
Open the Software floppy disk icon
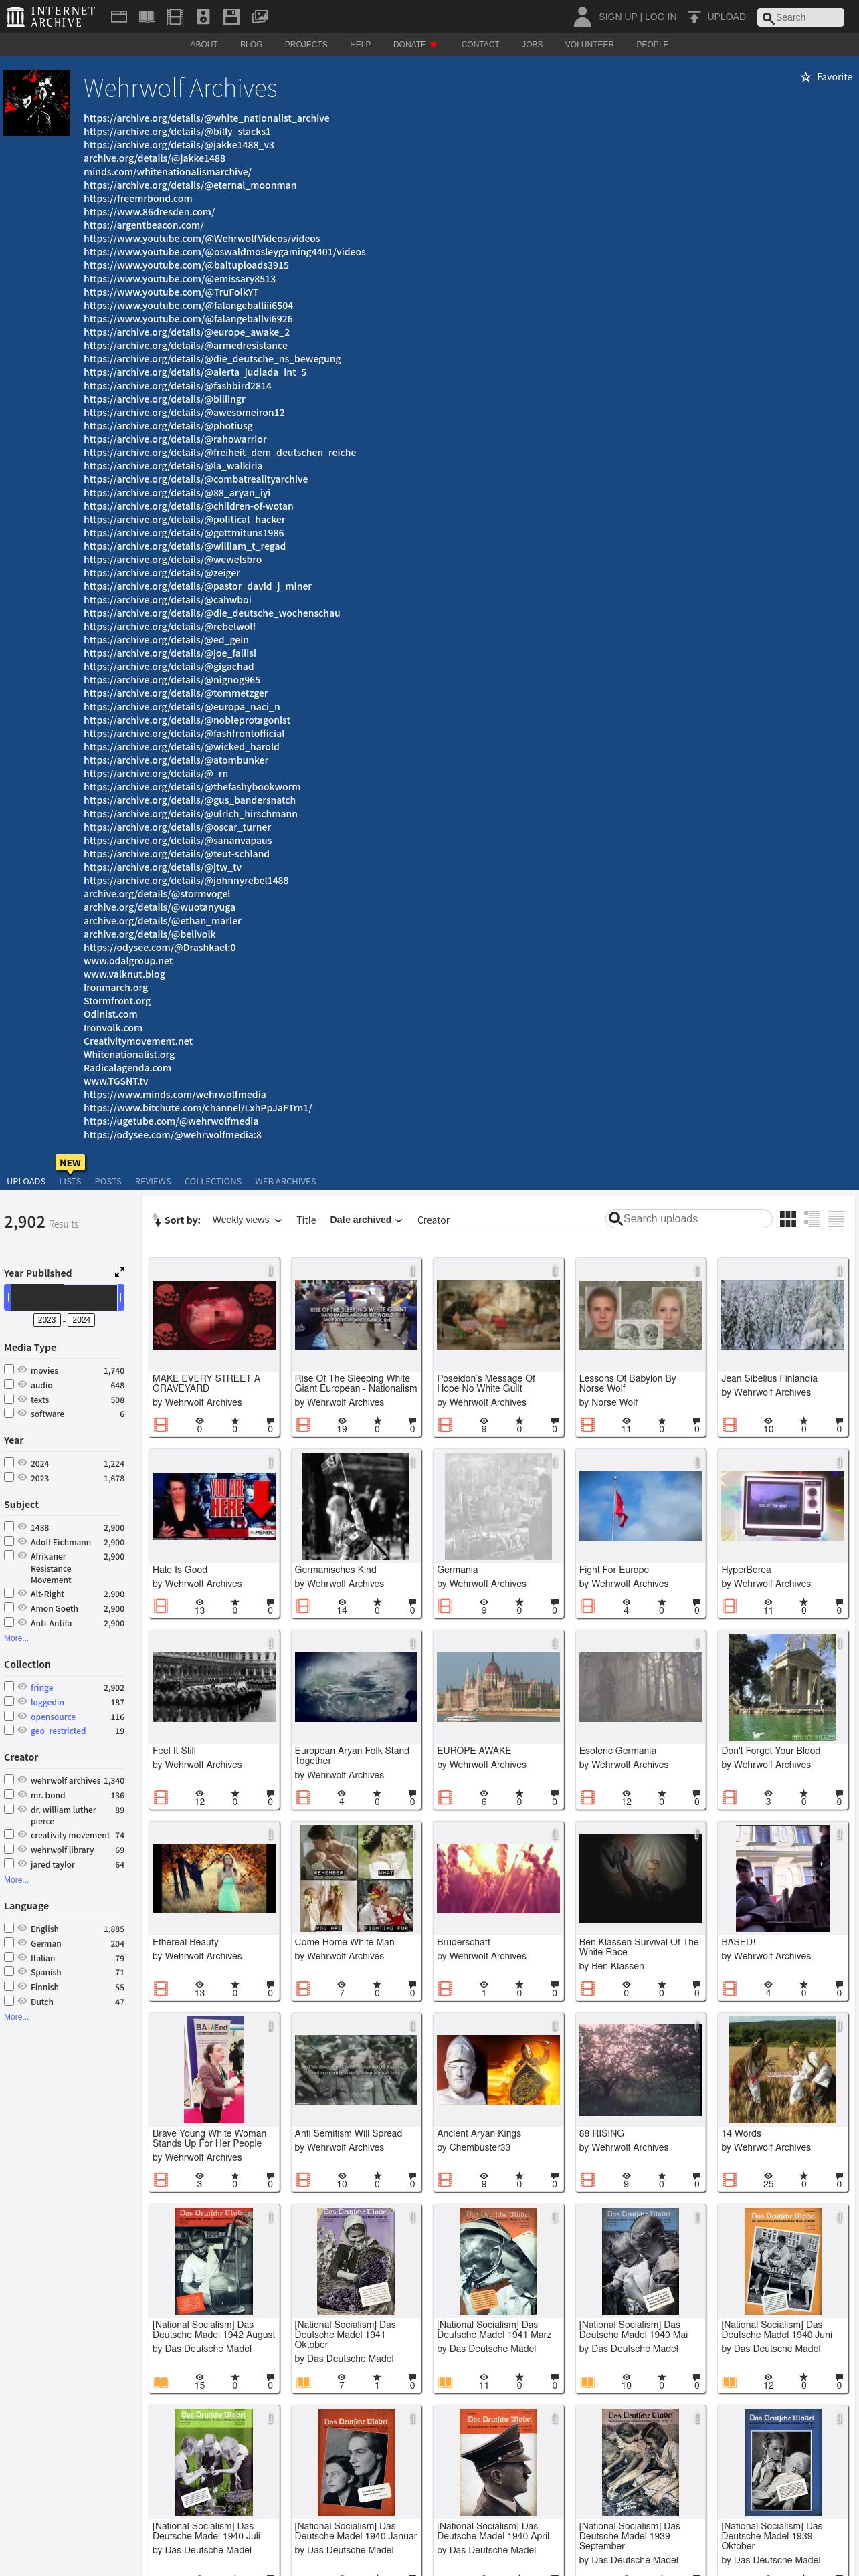[231, 17]
